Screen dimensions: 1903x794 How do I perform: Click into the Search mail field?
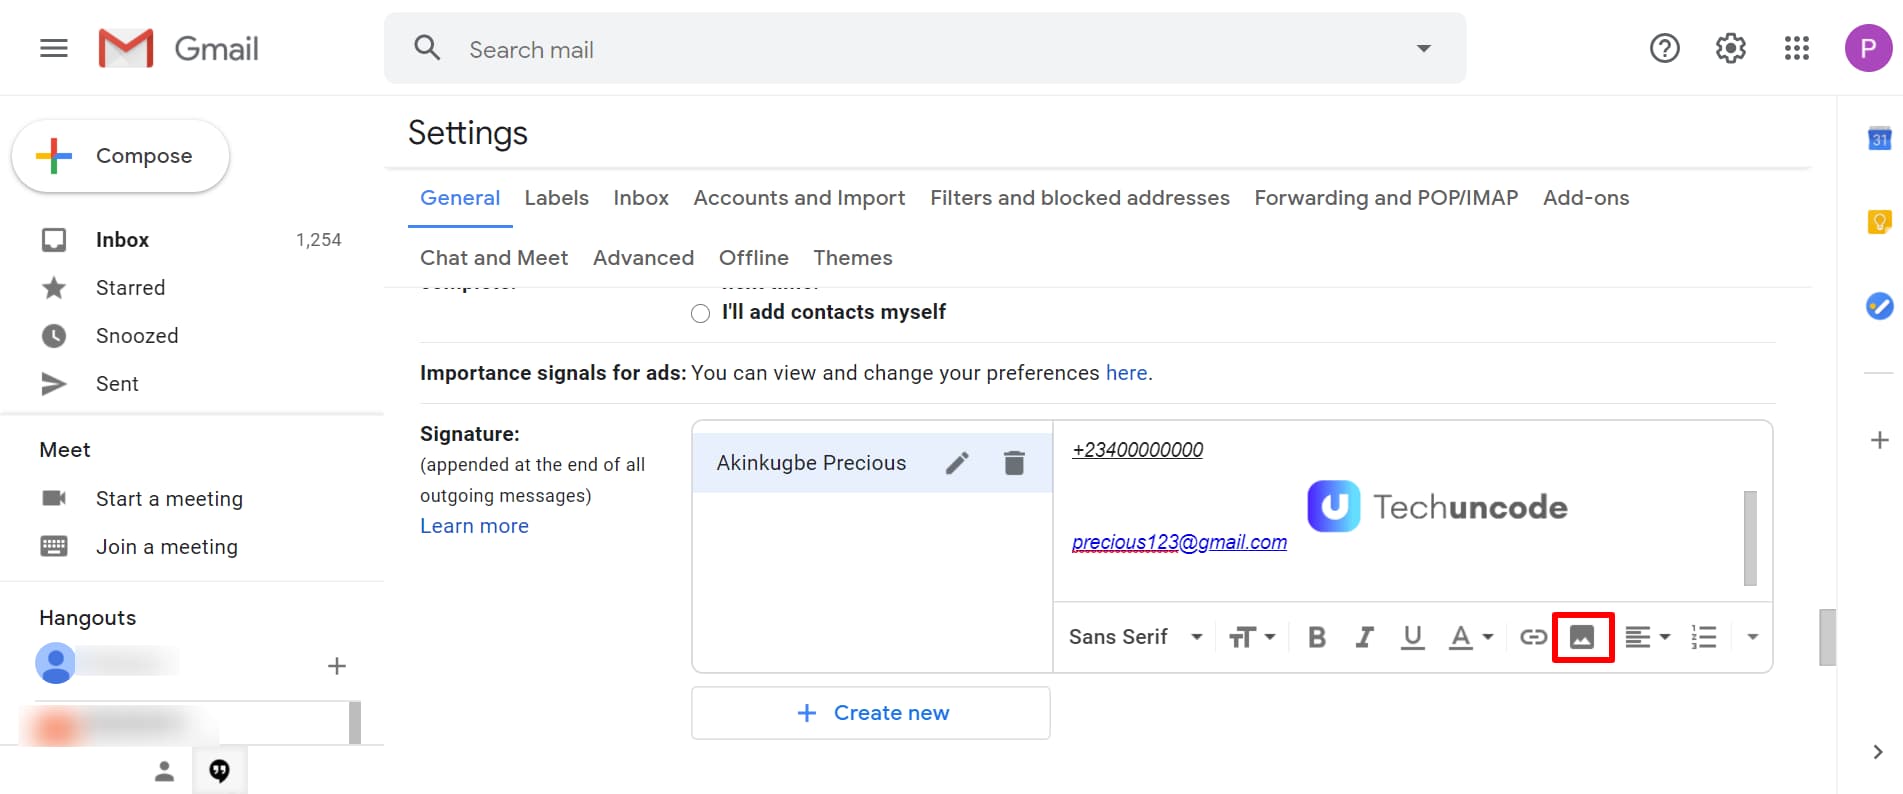point(900,49)
